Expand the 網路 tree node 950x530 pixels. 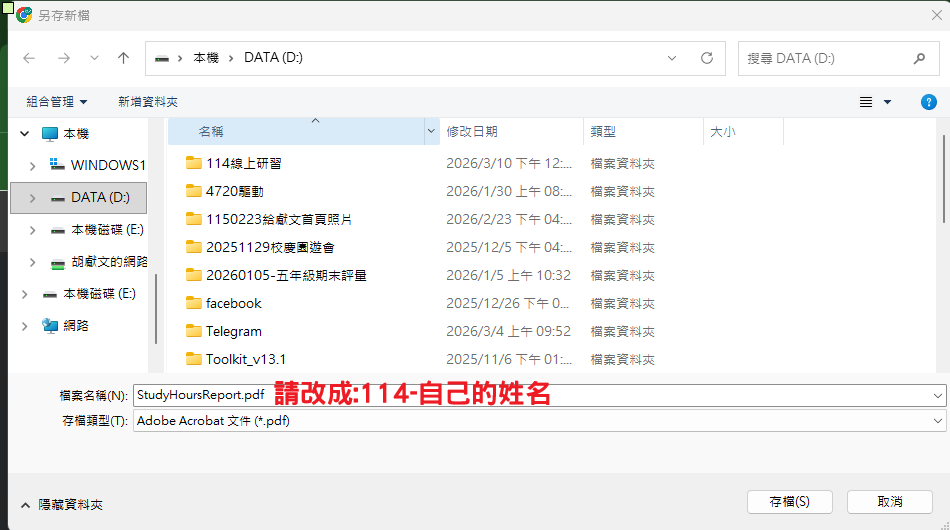point(25,326)
